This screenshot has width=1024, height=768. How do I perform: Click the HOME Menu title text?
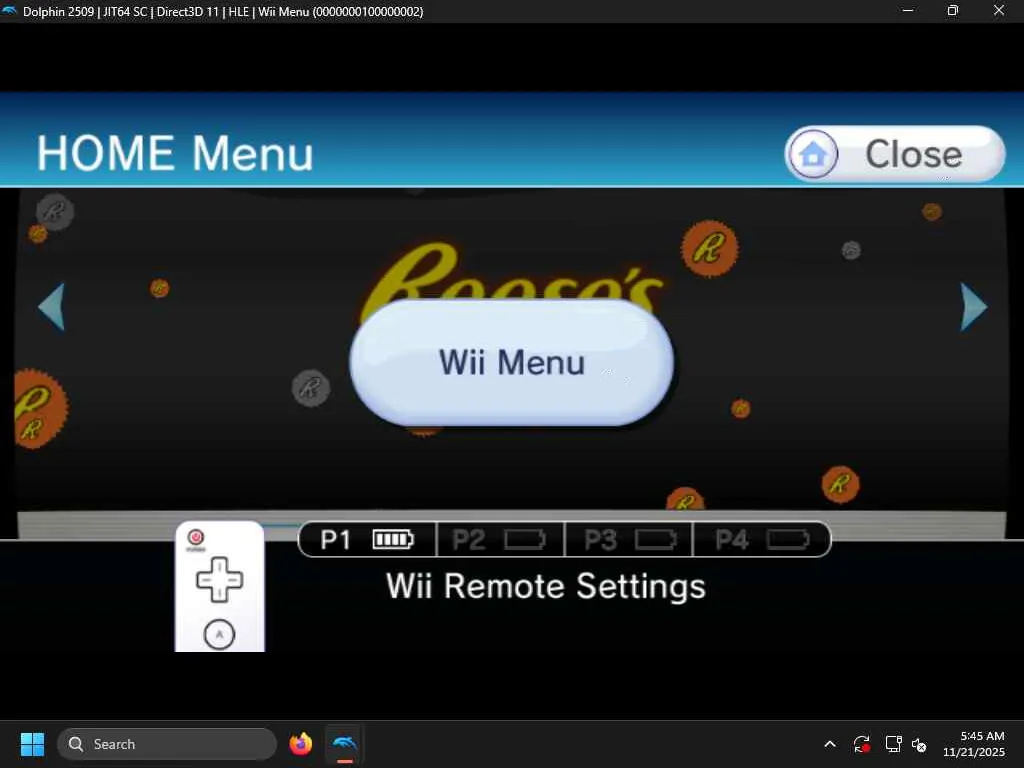[x=175, y=154]
